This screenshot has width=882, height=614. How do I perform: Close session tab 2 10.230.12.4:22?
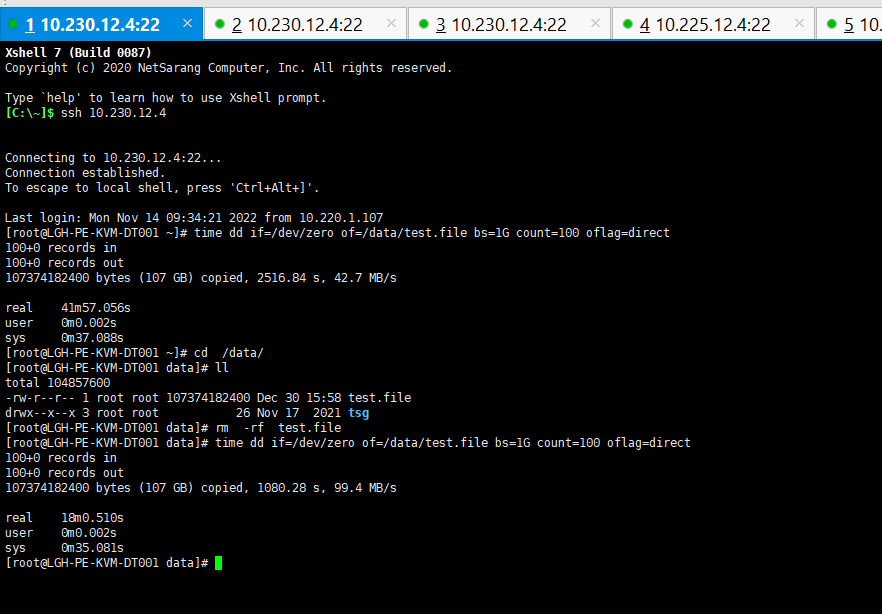coord(391,24)
